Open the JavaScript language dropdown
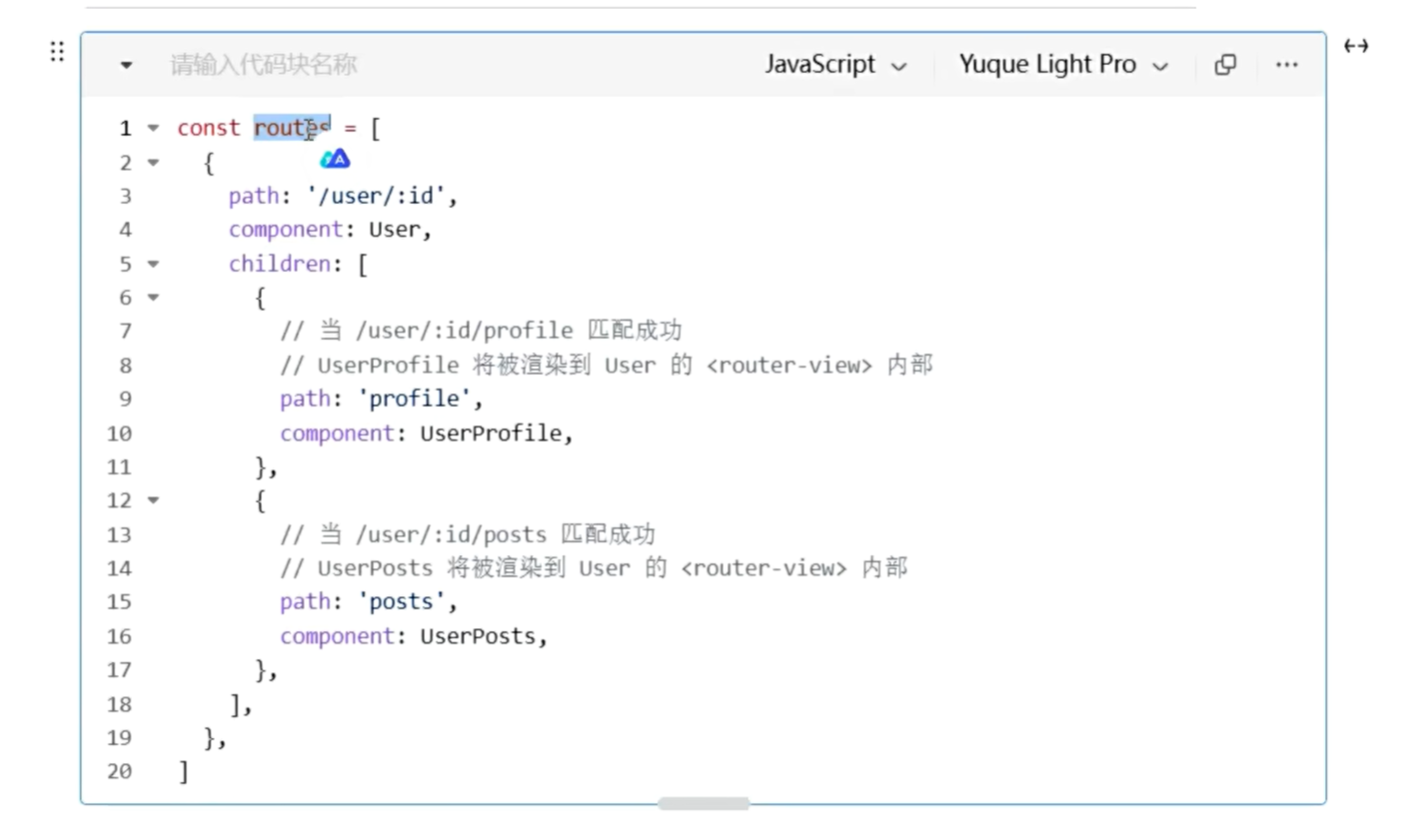 click(836, 65)
